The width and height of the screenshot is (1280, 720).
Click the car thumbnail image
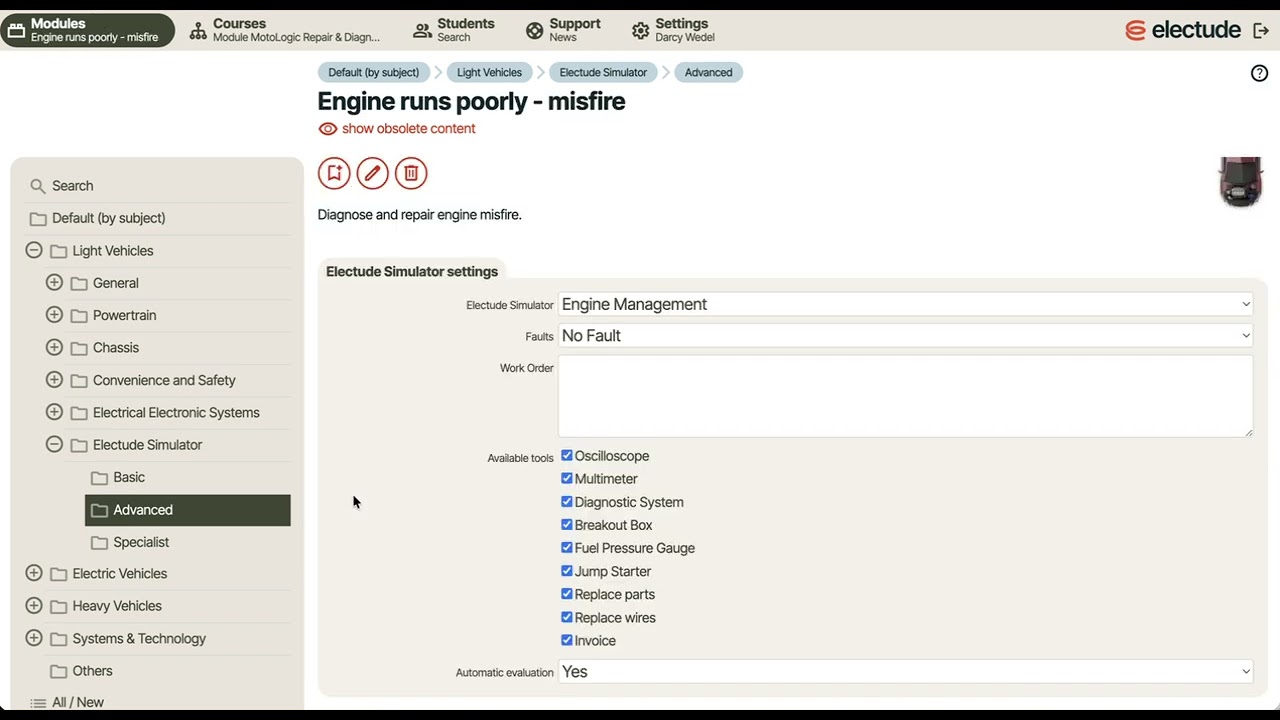click(x=1240, y=181)
